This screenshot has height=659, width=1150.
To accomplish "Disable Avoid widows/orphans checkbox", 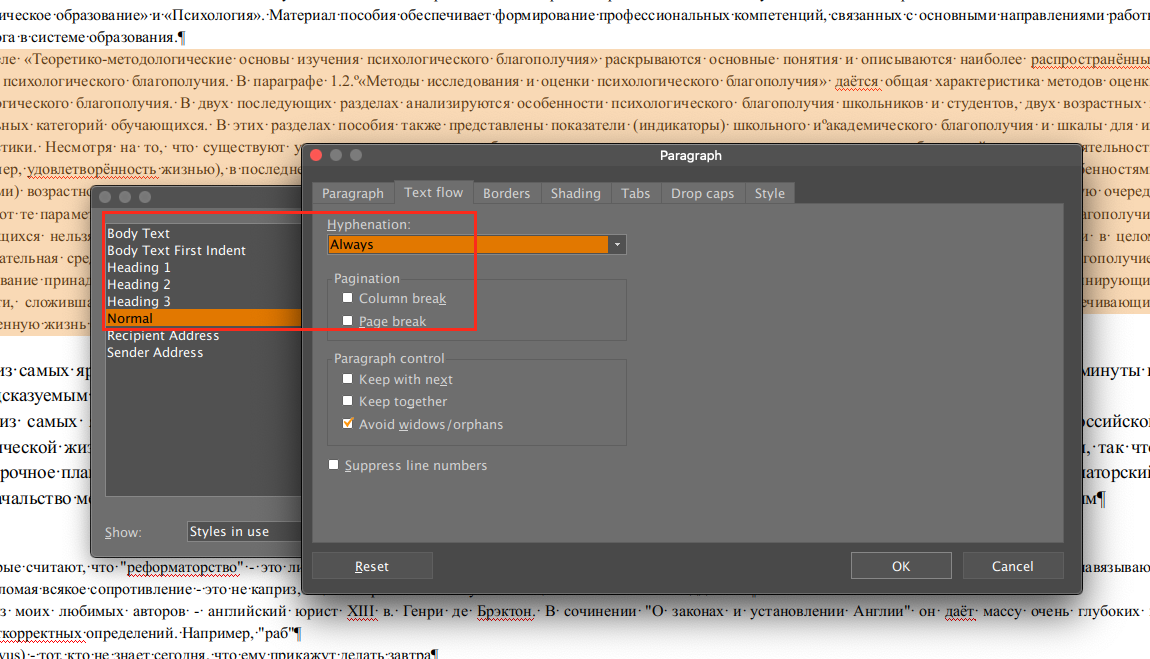I will click(348, 424).
